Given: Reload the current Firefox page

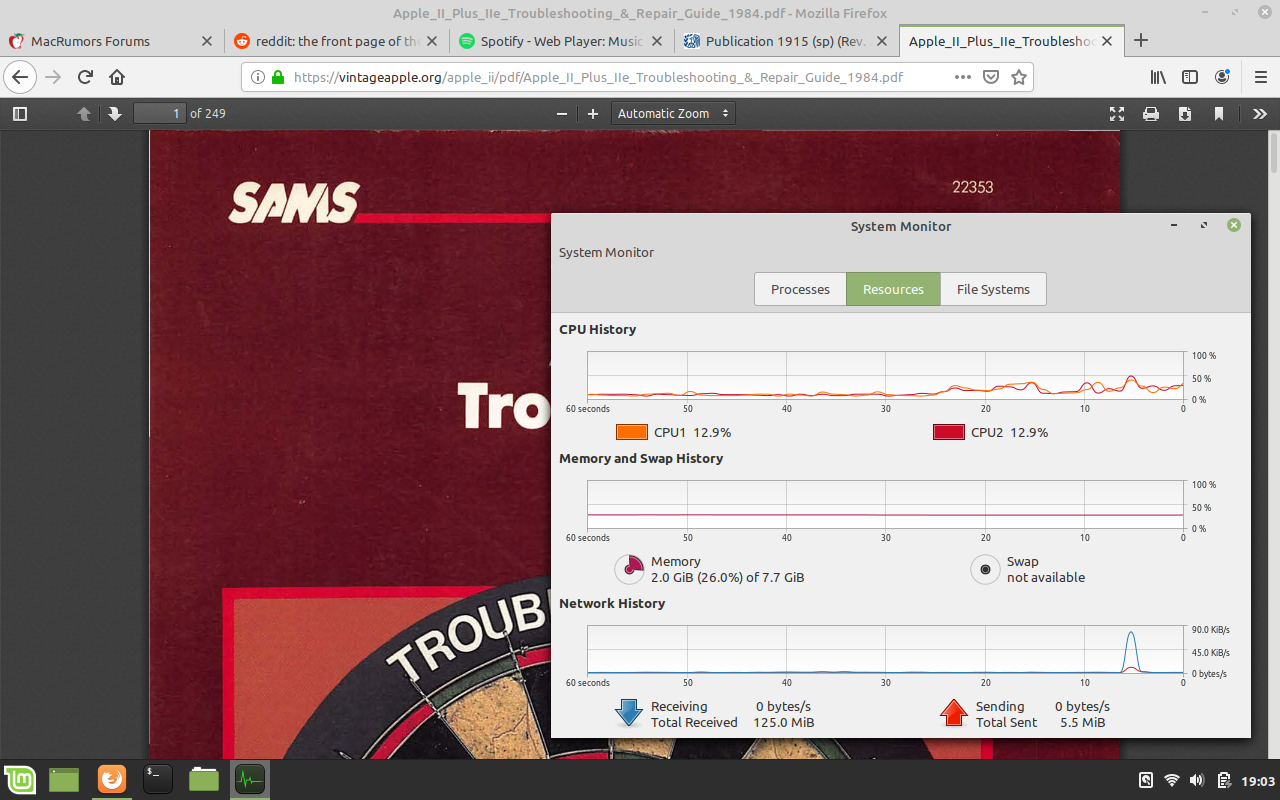Looking at the screenshot, I should click(85, 77).
